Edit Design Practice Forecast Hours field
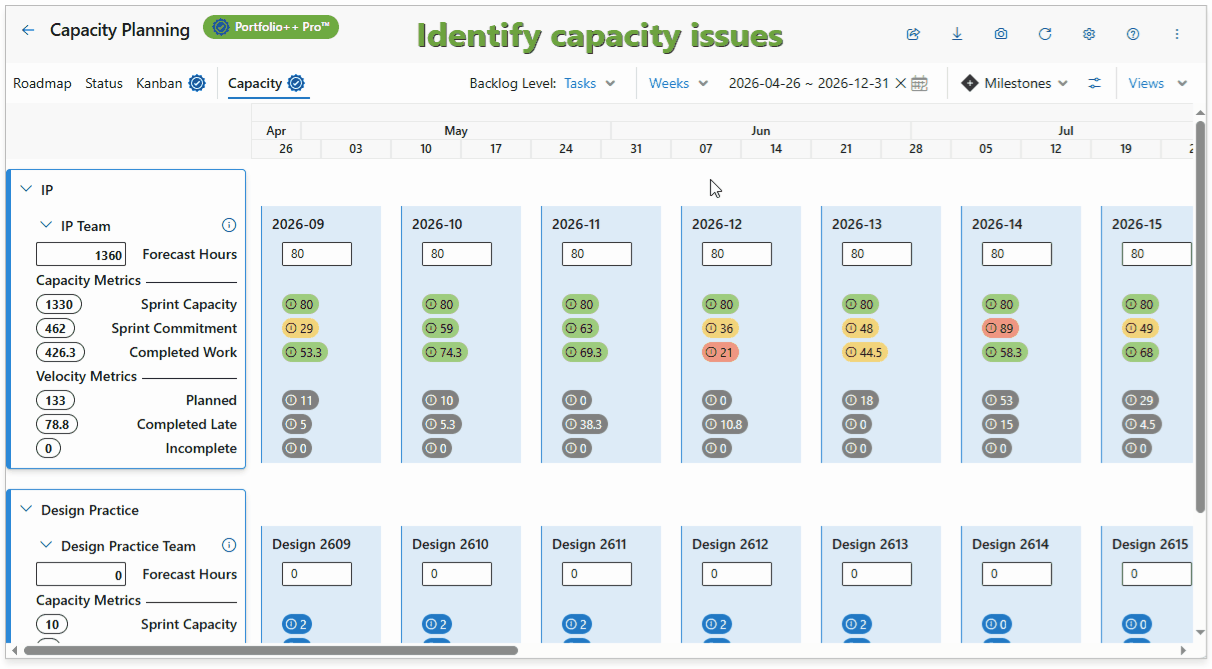The height and width of the screenshot is (669, 1212). (x=82, y=575)
